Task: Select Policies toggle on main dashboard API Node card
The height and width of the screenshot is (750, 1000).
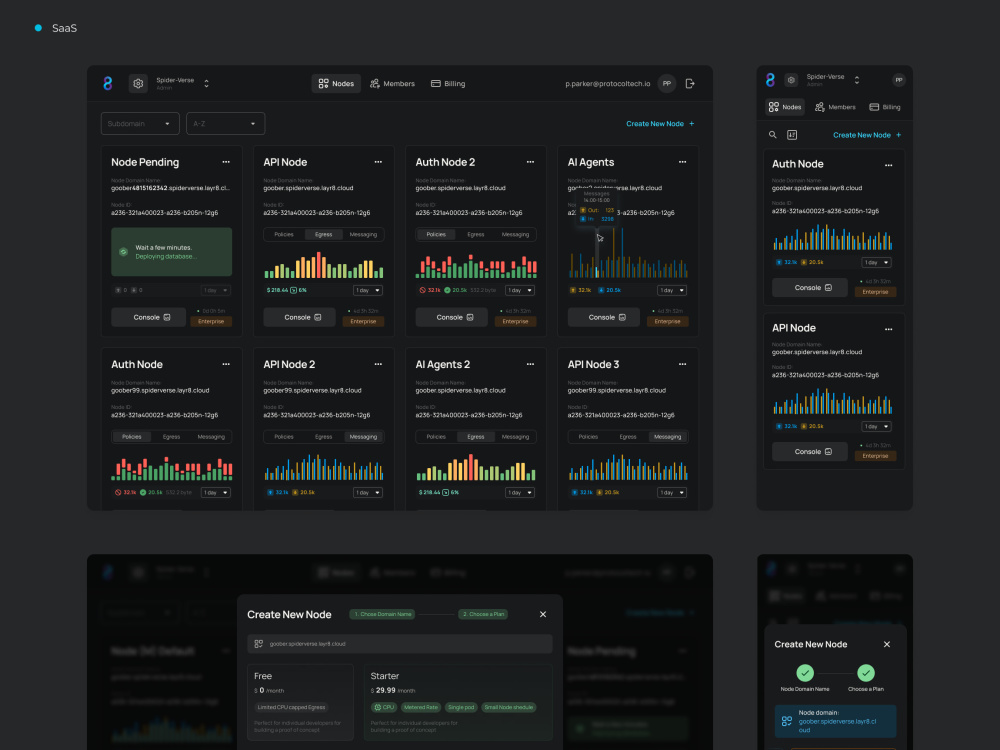Action: 284,235
